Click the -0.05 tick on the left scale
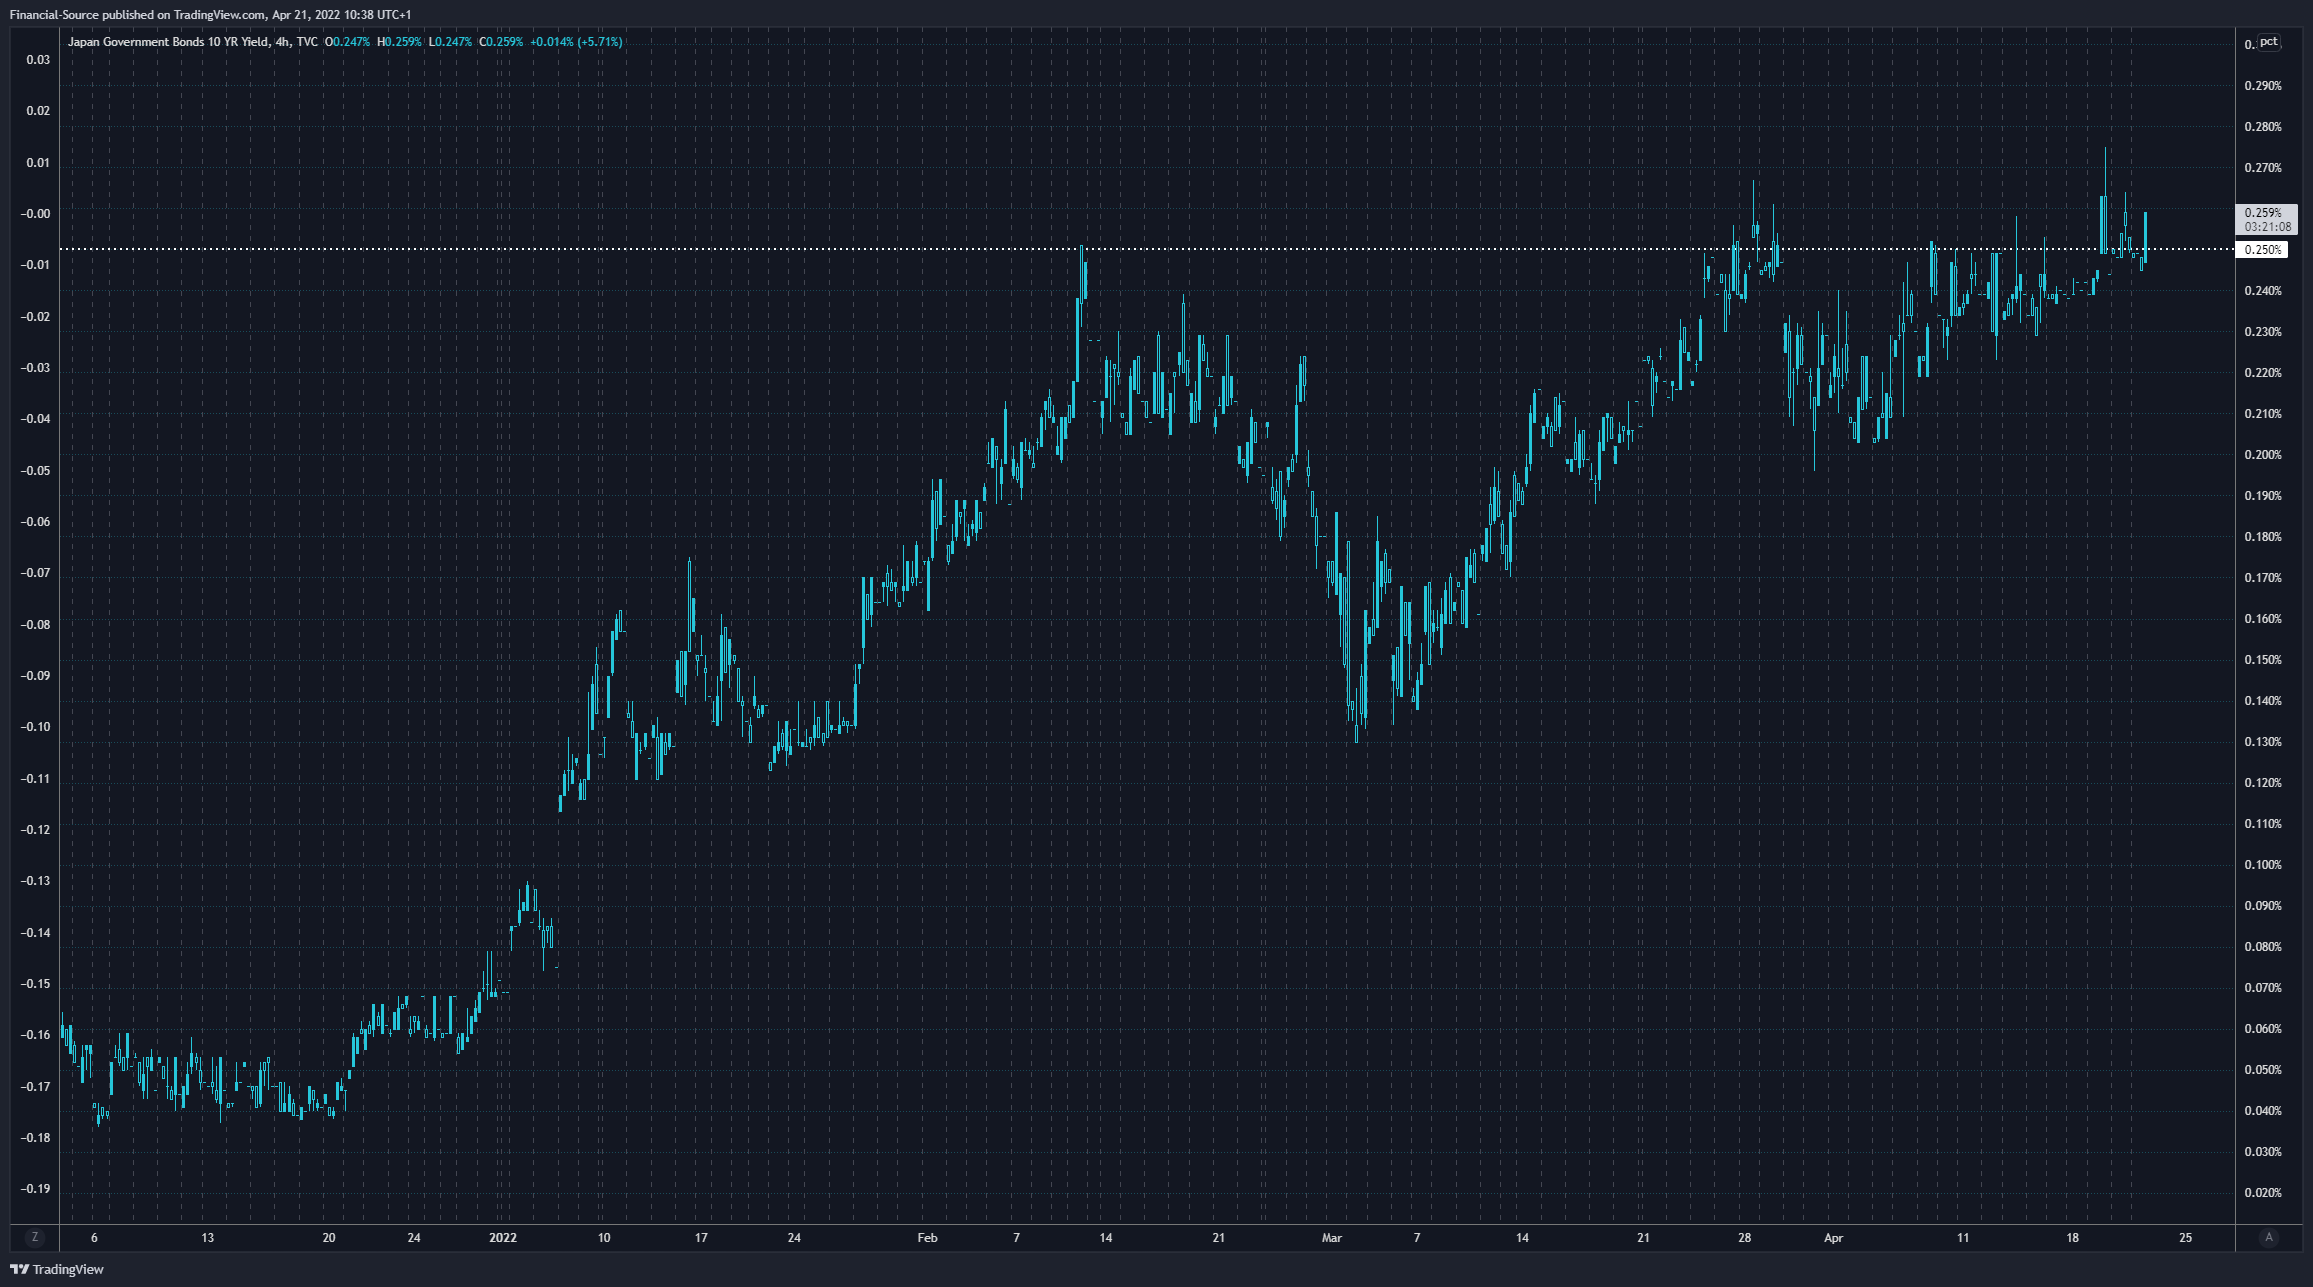The width and height of the screenshot is (2313, 1287). (35, 471)
